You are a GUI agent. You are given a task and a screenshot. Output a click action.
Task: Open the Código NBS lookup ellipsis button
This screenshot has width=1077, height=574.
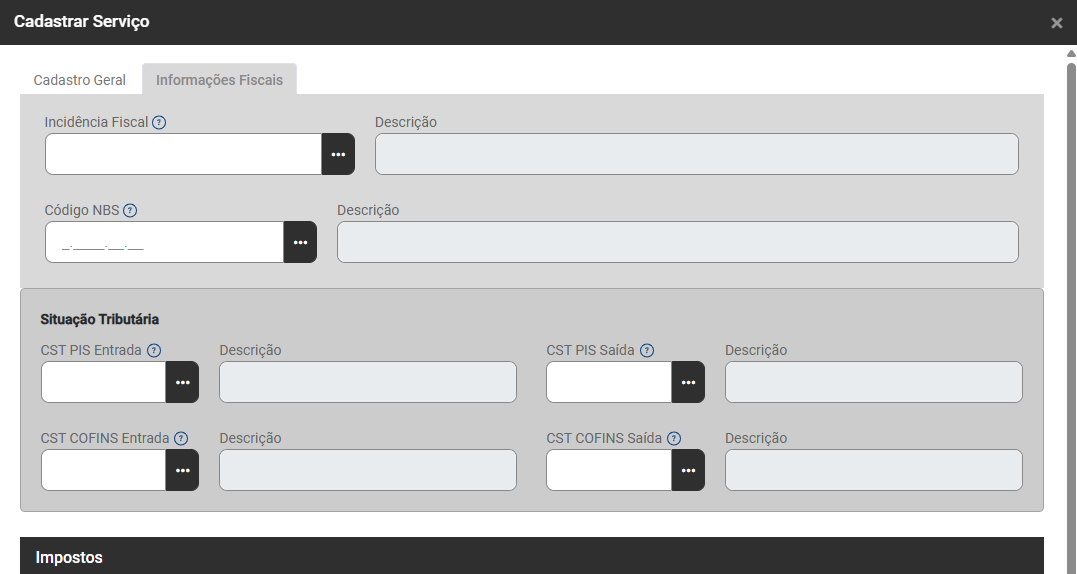[300, 242]
